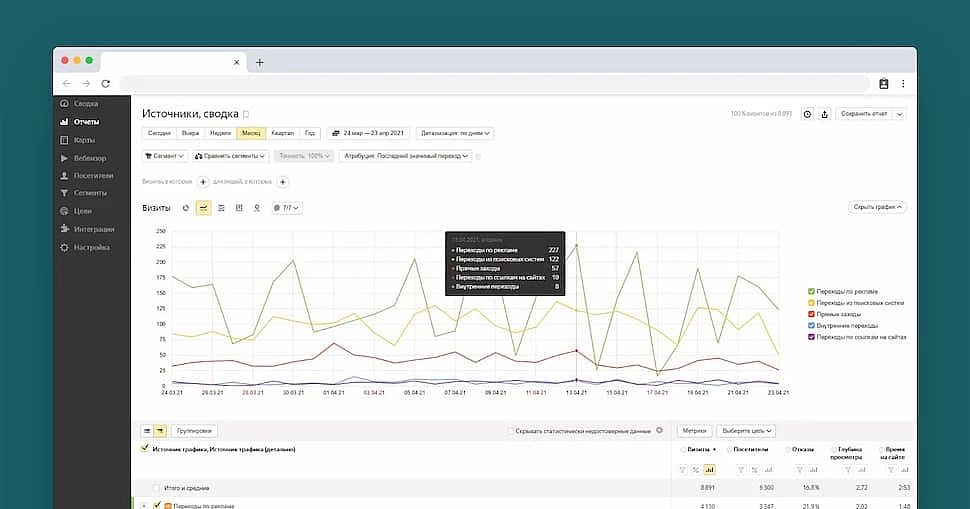The height and width of the screenshot is (509, 970).
Task: Select the Квартал period tab
Action: click(282, 133)
